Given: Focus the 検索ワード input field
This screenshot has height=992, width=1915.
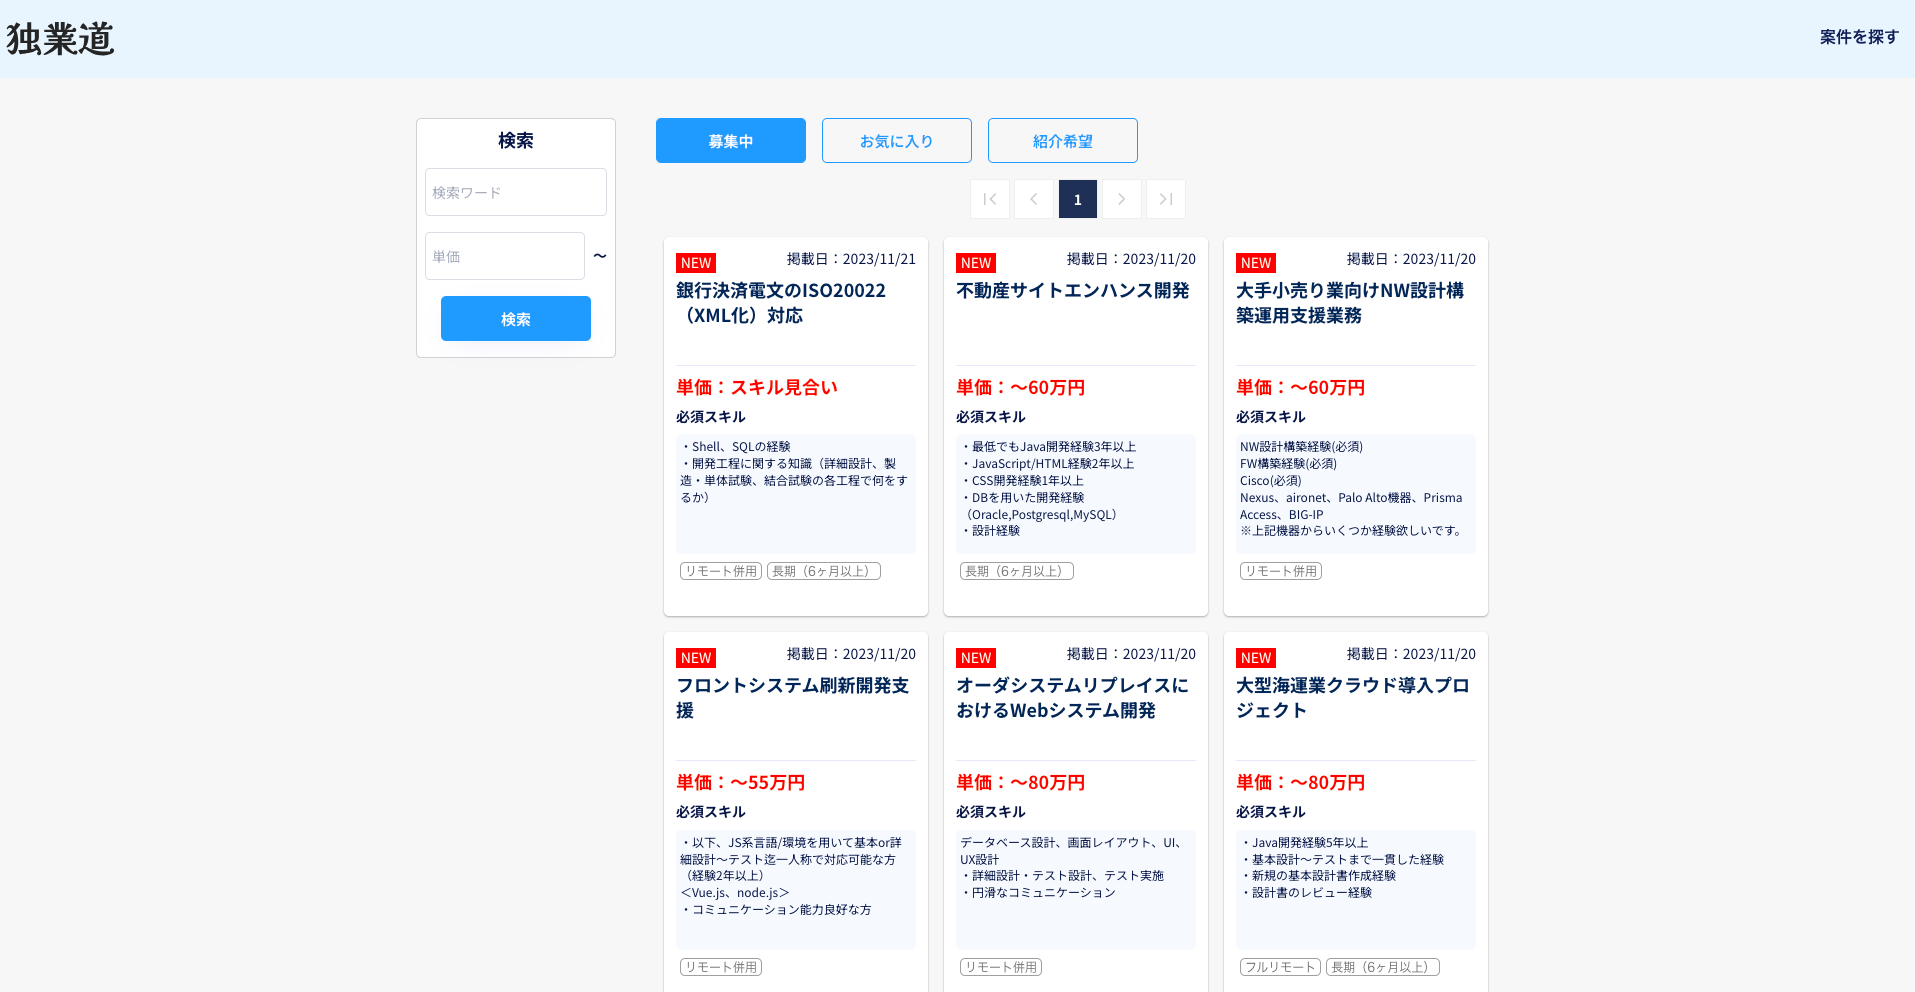Looking at the screenshot, I should [515, 192].
